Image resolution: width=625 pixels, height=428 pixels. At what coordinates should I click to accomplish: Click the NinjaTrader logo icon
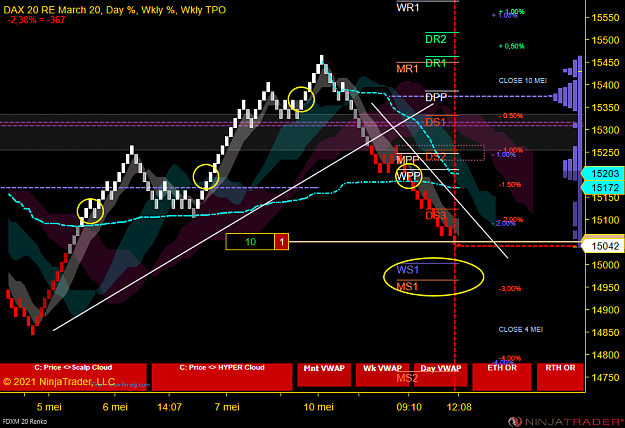tap(515, 422)
